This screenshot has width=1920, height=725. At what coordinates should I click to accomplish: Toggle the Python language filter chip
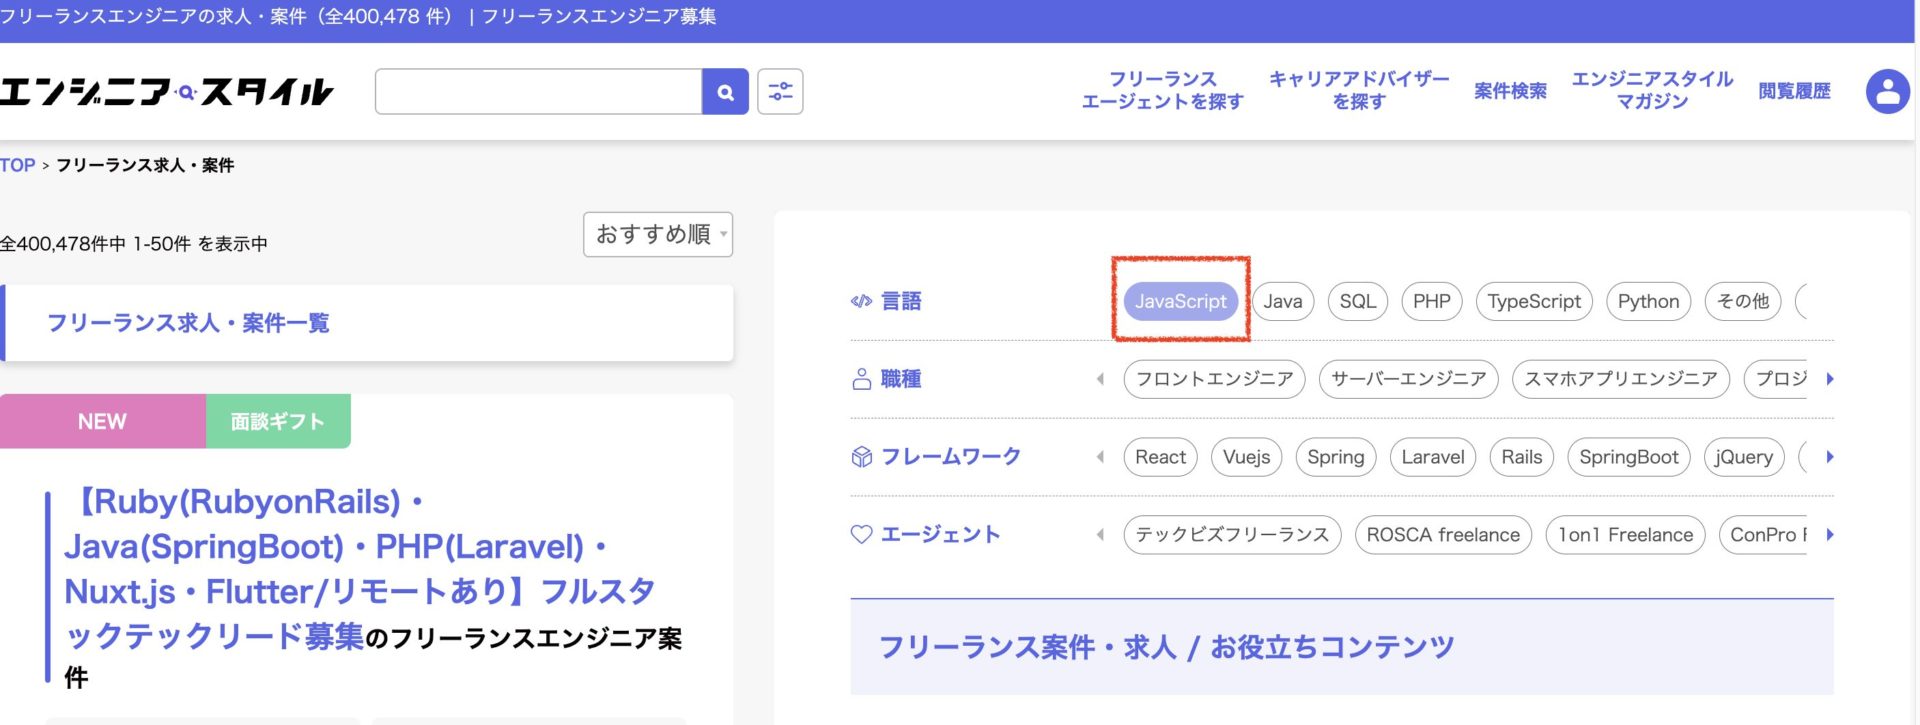1647,301
